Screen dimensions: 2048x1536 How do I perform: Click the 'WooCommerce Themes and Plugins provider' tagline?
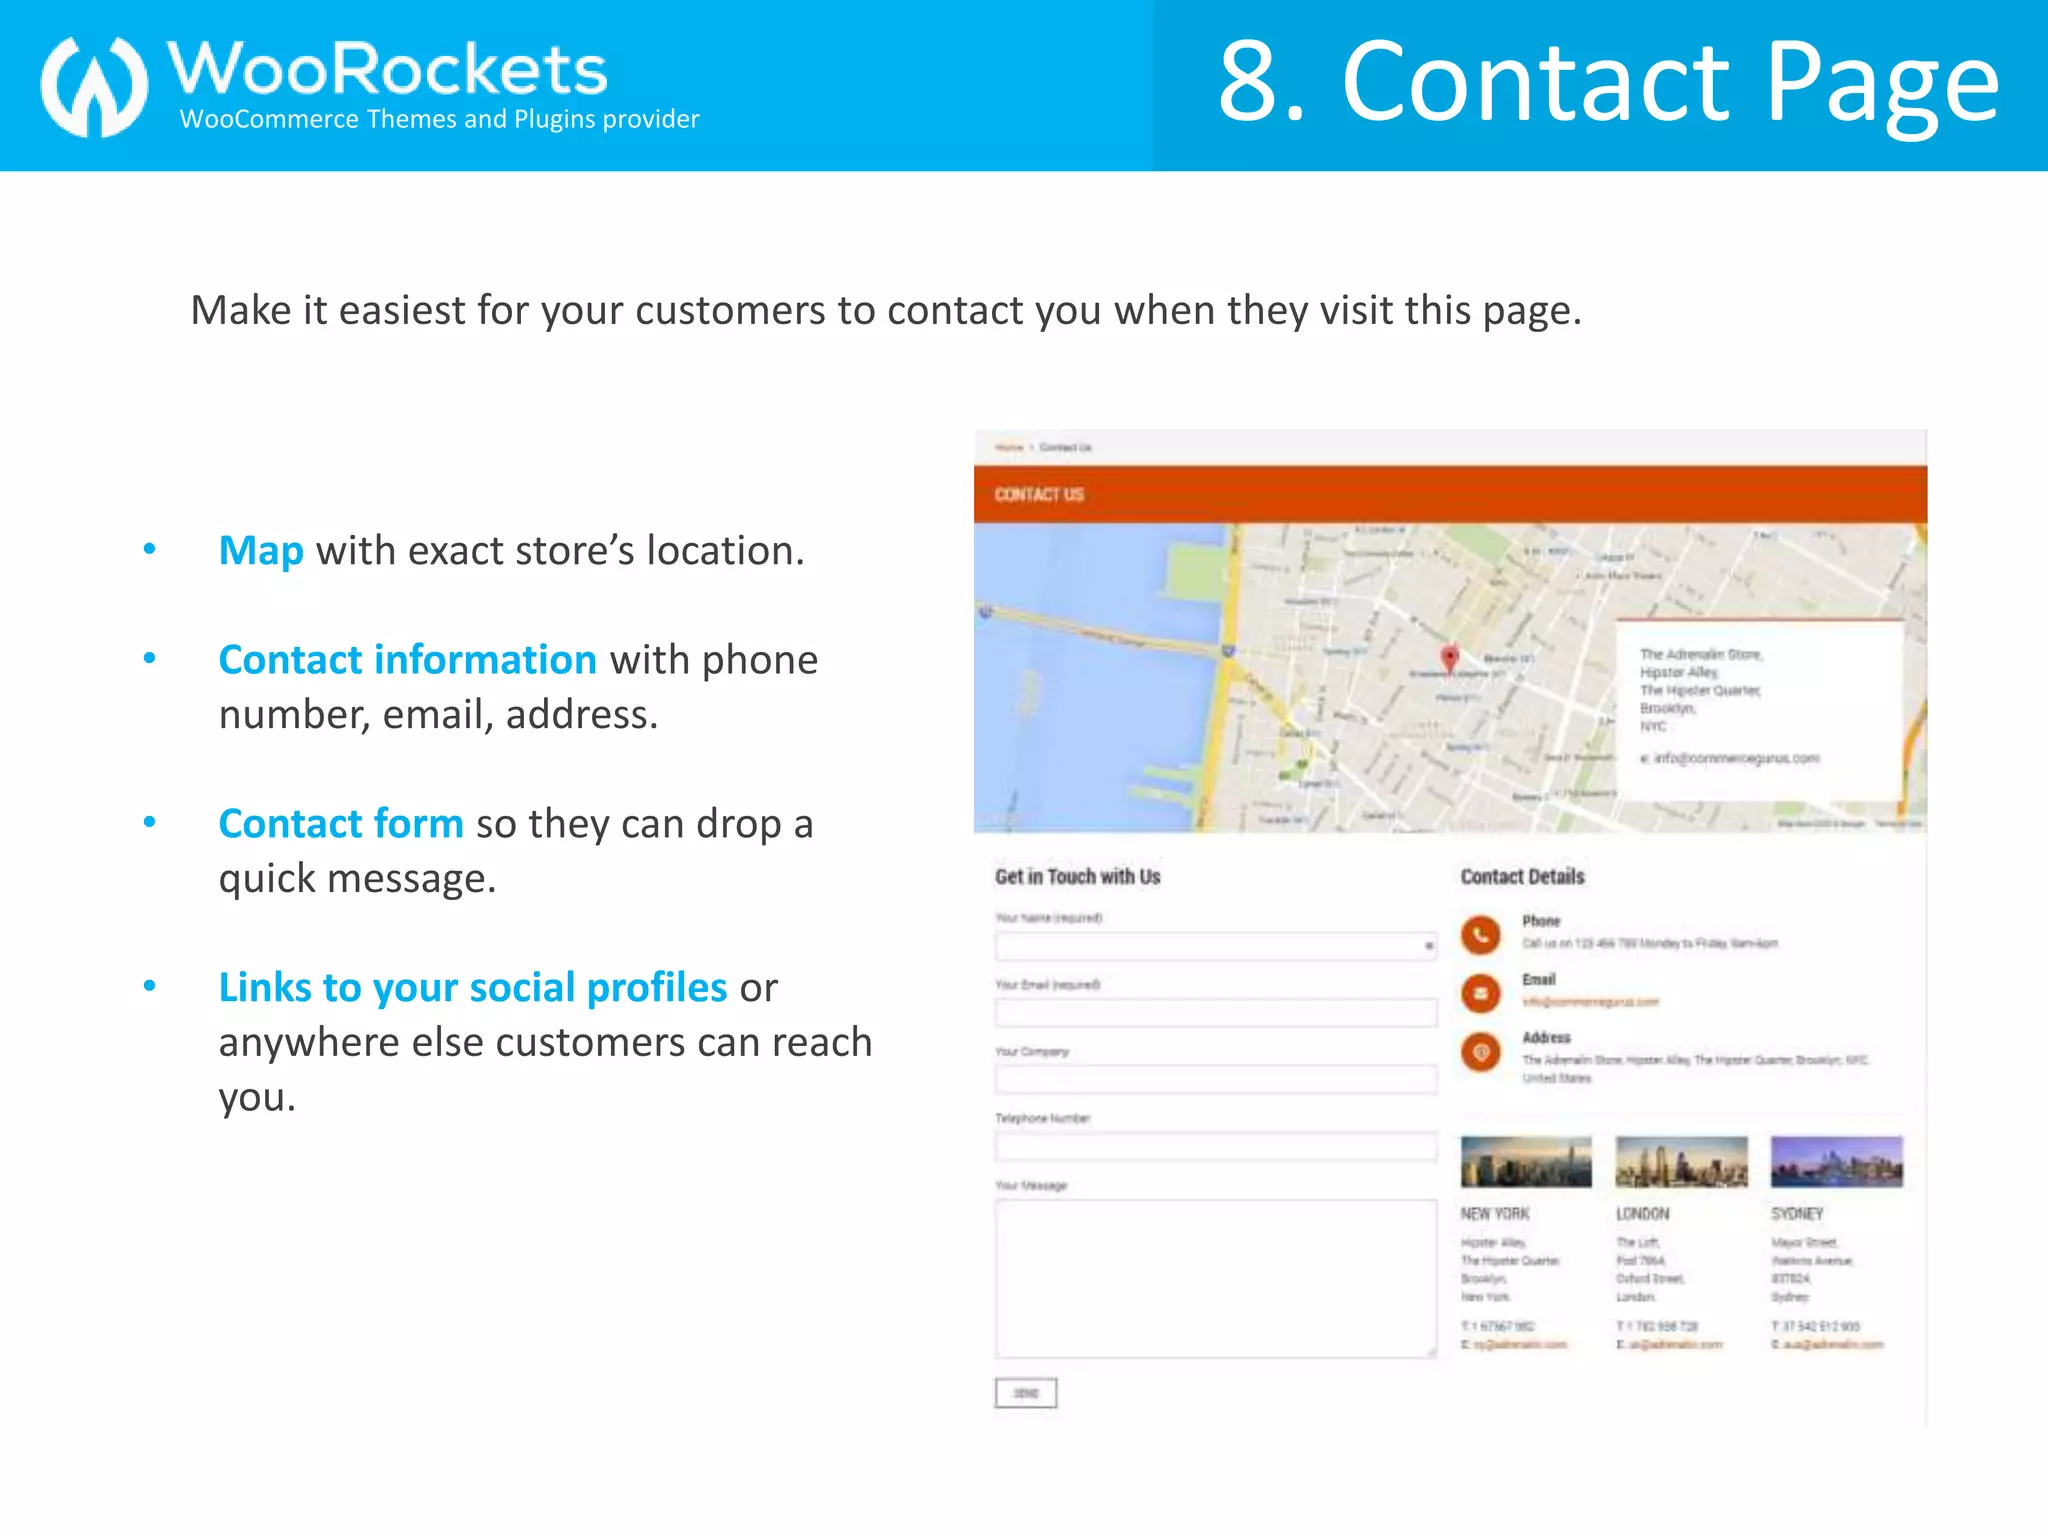point(439,119)
